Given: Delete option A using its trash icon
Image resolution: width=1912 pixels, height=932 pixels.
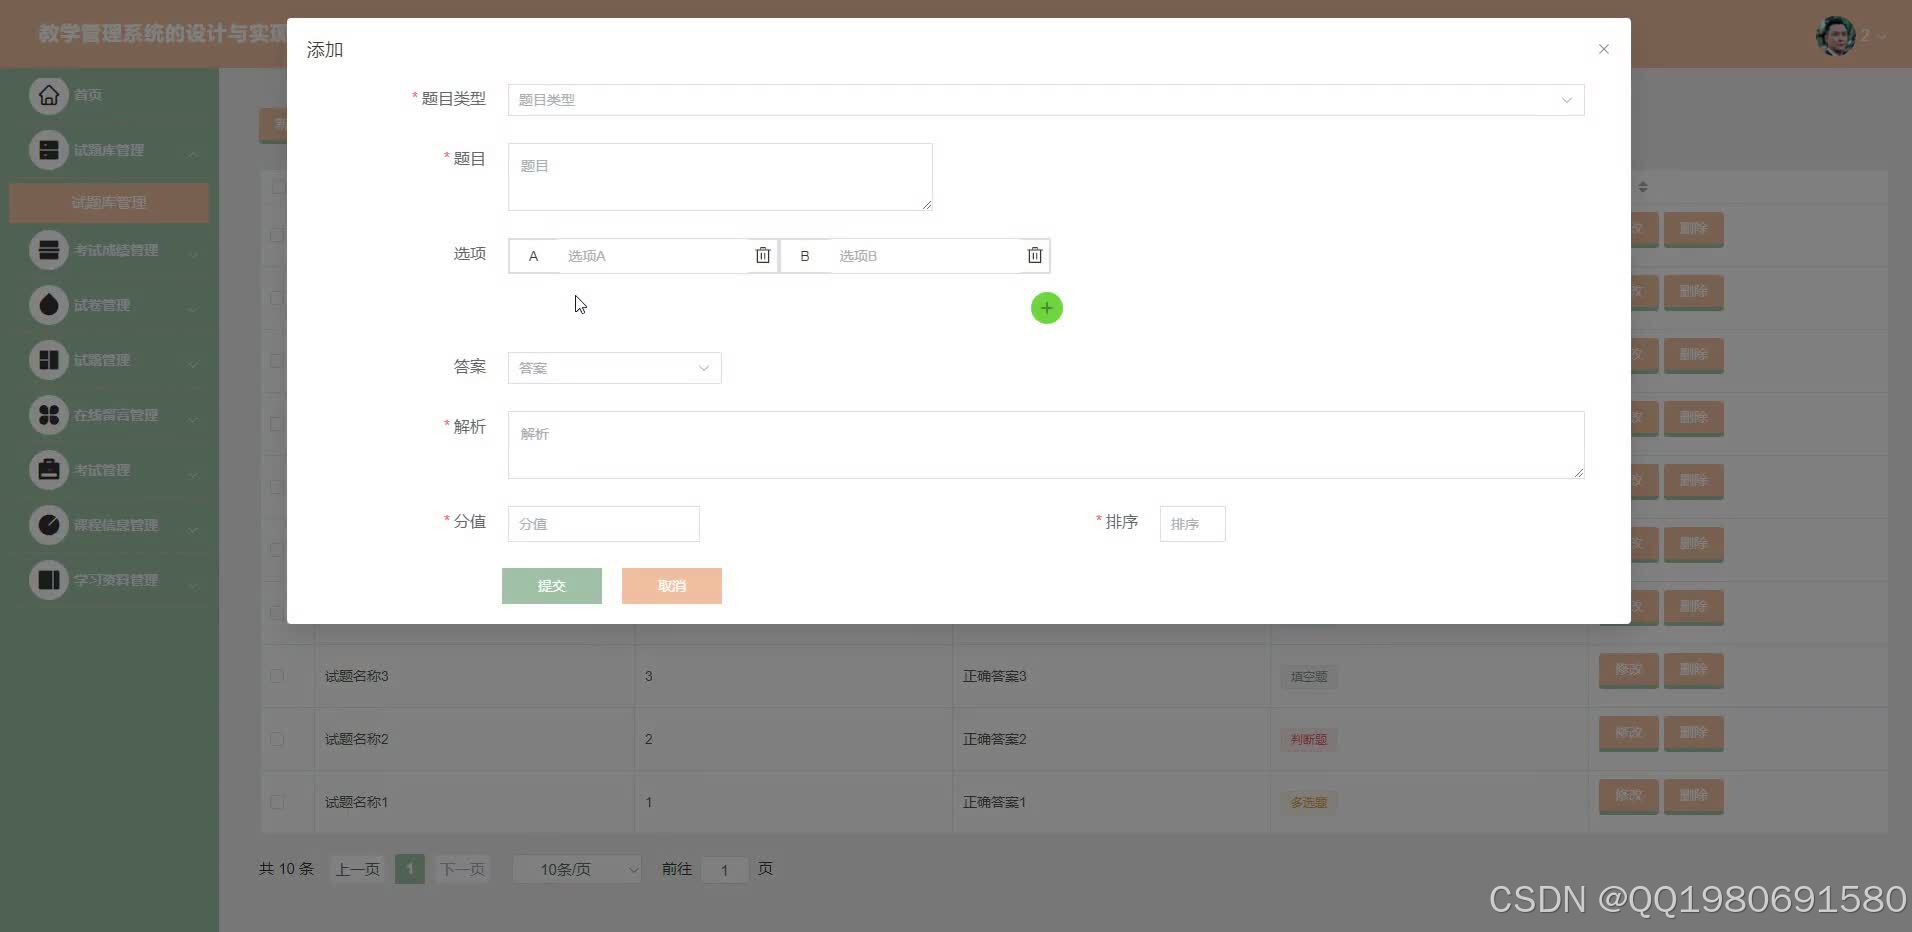Looking at the screenshot, I should pyautogui.click(x=763, y=255).
